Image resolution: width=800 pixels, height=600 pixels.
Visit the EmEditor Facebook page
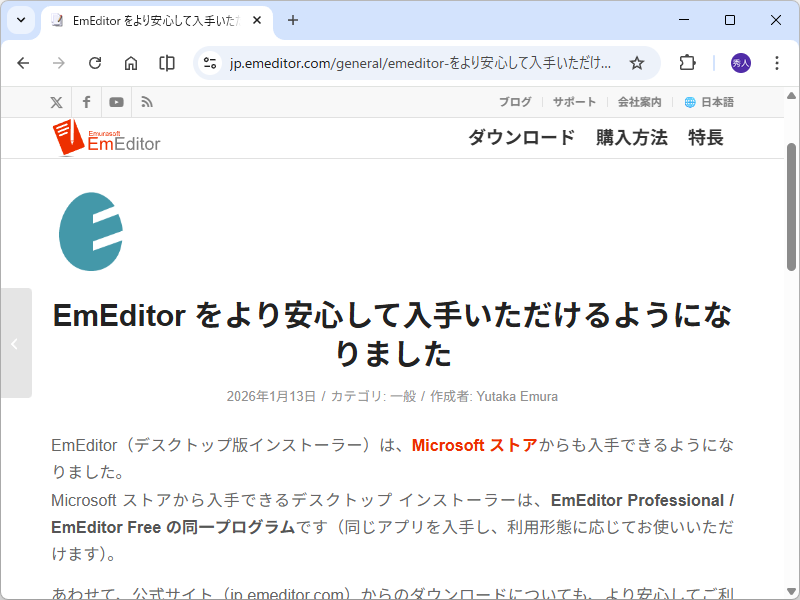(x=87, y=102)
